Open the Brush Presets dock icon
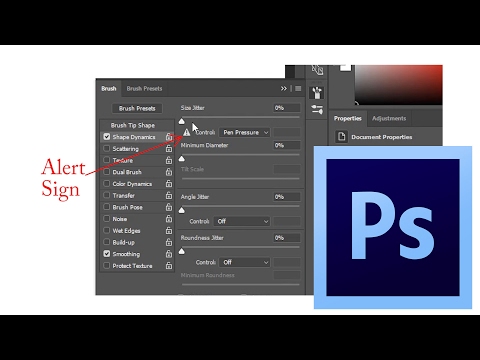Screen dimensions: 480x360 click(317, 93)
